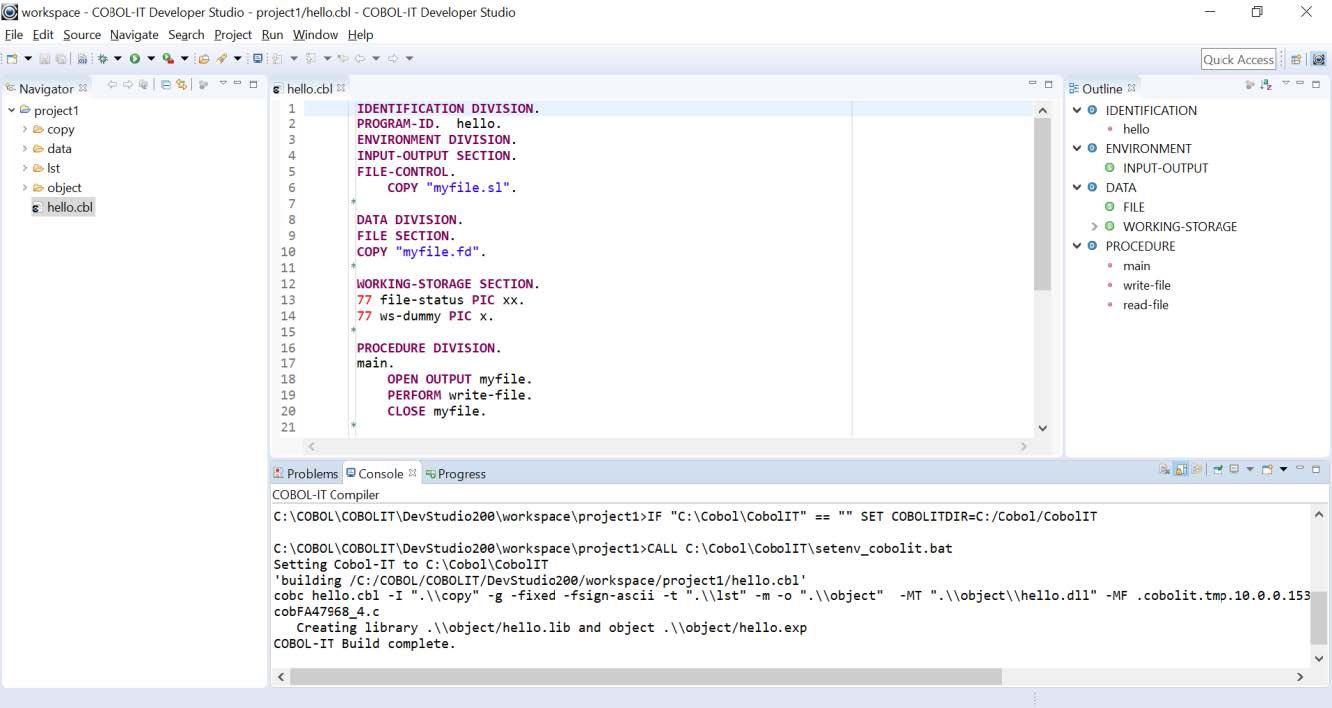The image size is (1332, 708).
Task: Click Display Selected Console icon
Action: [1234, 469]
